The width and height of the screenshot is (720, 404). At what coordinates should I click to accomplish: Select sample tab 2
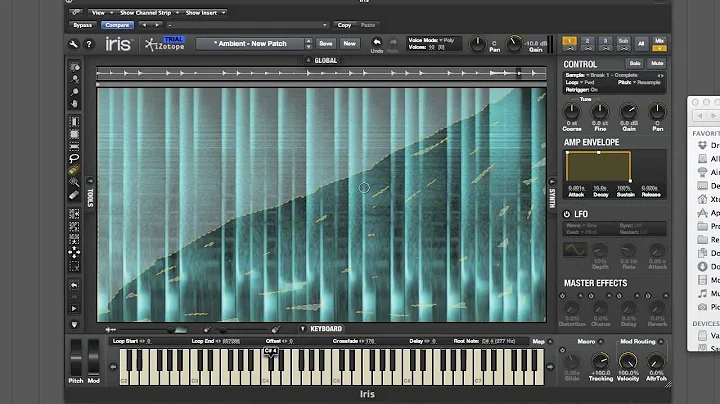pyautogui.click(x=587, y=41)
